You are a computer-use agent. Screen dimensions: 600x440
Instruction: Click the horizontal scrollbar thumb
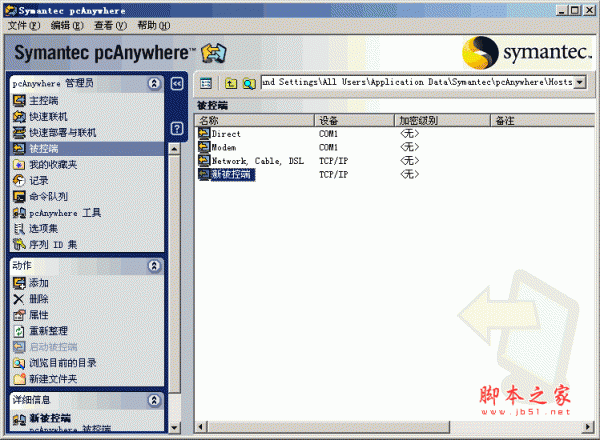click(x=329, y=427)
